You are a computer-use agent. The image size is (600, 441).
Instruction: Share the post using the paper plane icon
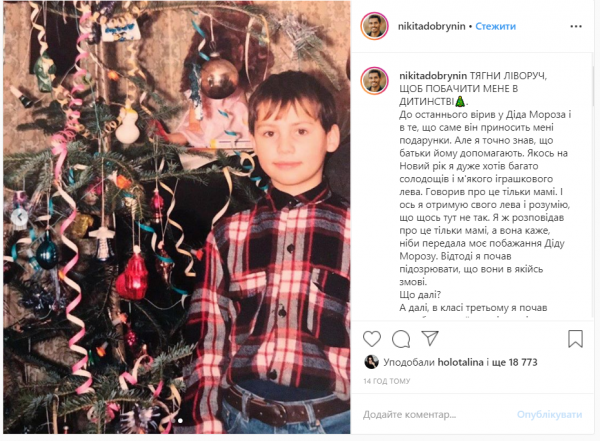(x=430, y=338)
